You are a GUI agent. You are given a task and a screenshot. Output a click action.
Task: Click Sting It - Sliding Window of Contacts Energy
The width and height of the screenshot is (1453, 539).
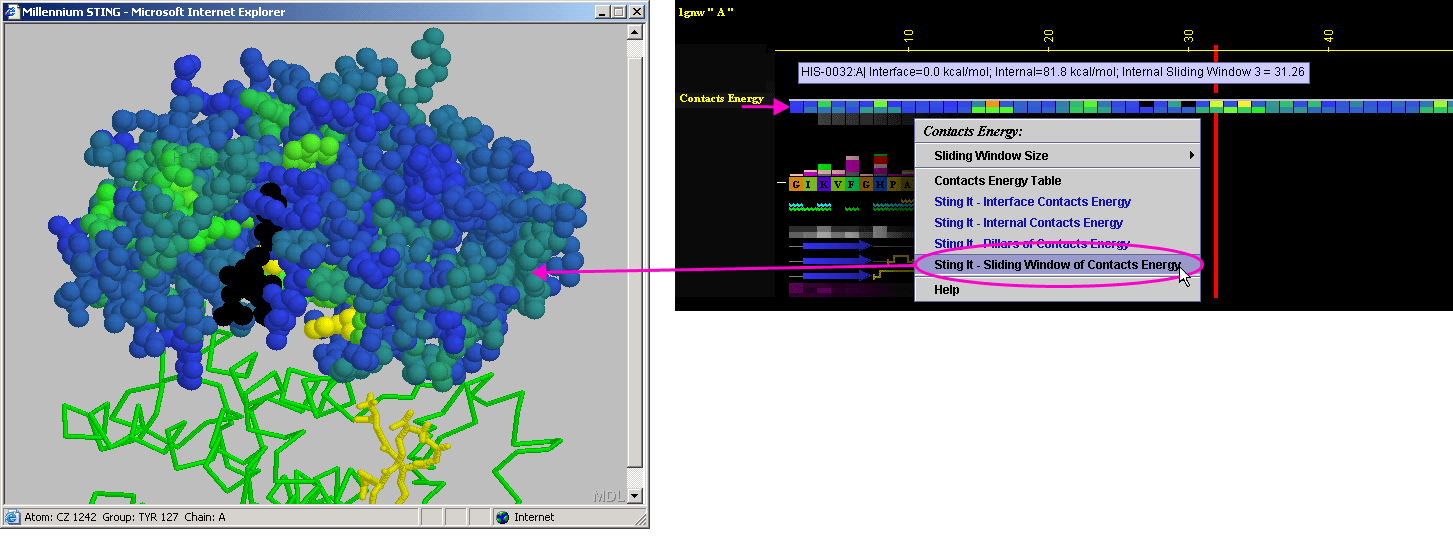[x=1057, y=265]
